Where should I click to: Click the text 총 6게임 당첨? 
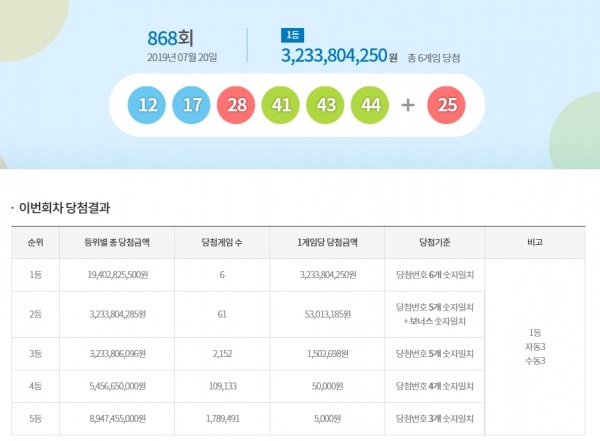pyautogui.click(x=434, y=58)
